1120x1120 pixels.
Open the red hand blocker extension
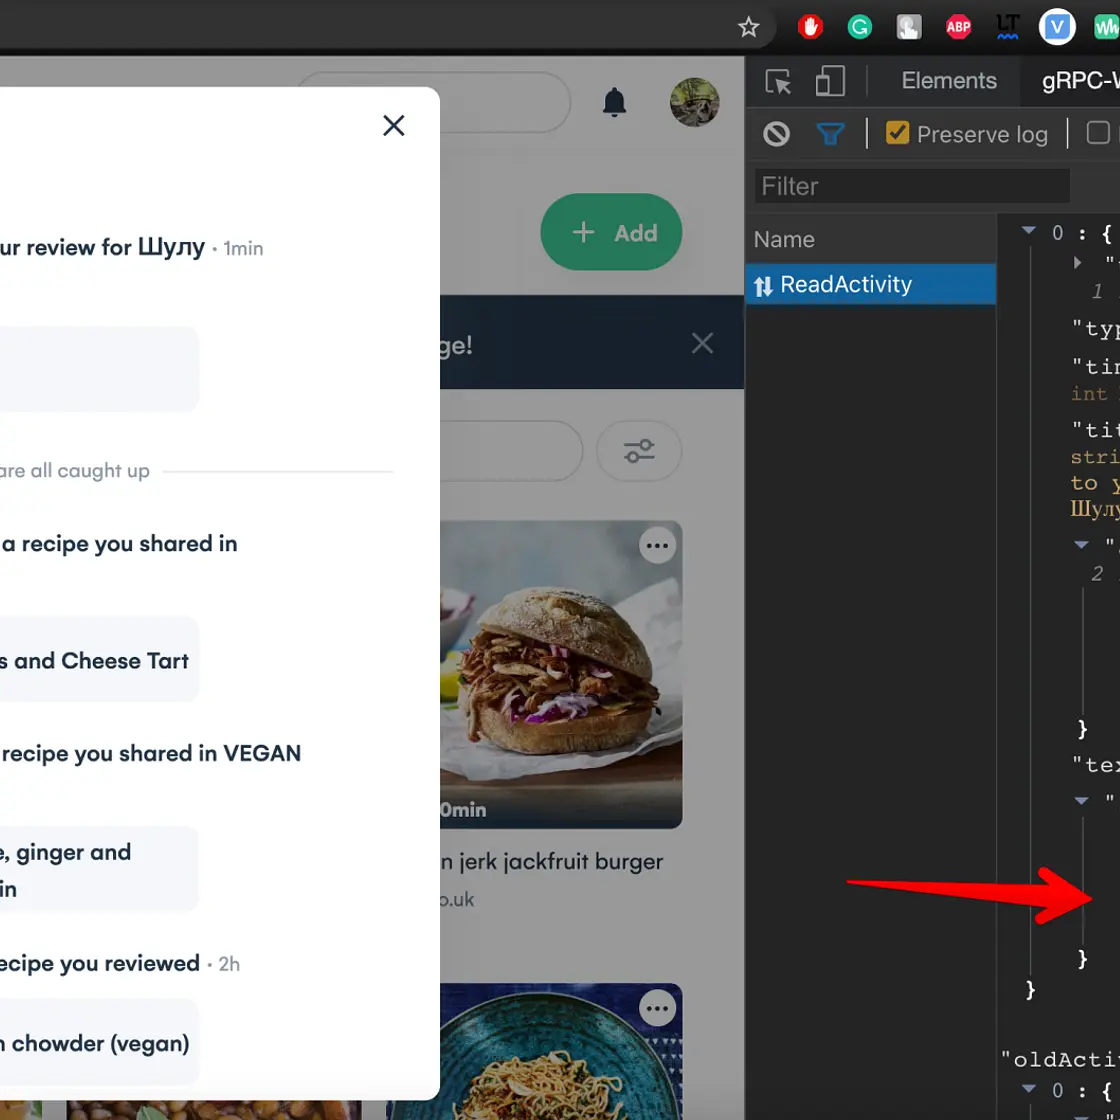[x=810, y=27]
